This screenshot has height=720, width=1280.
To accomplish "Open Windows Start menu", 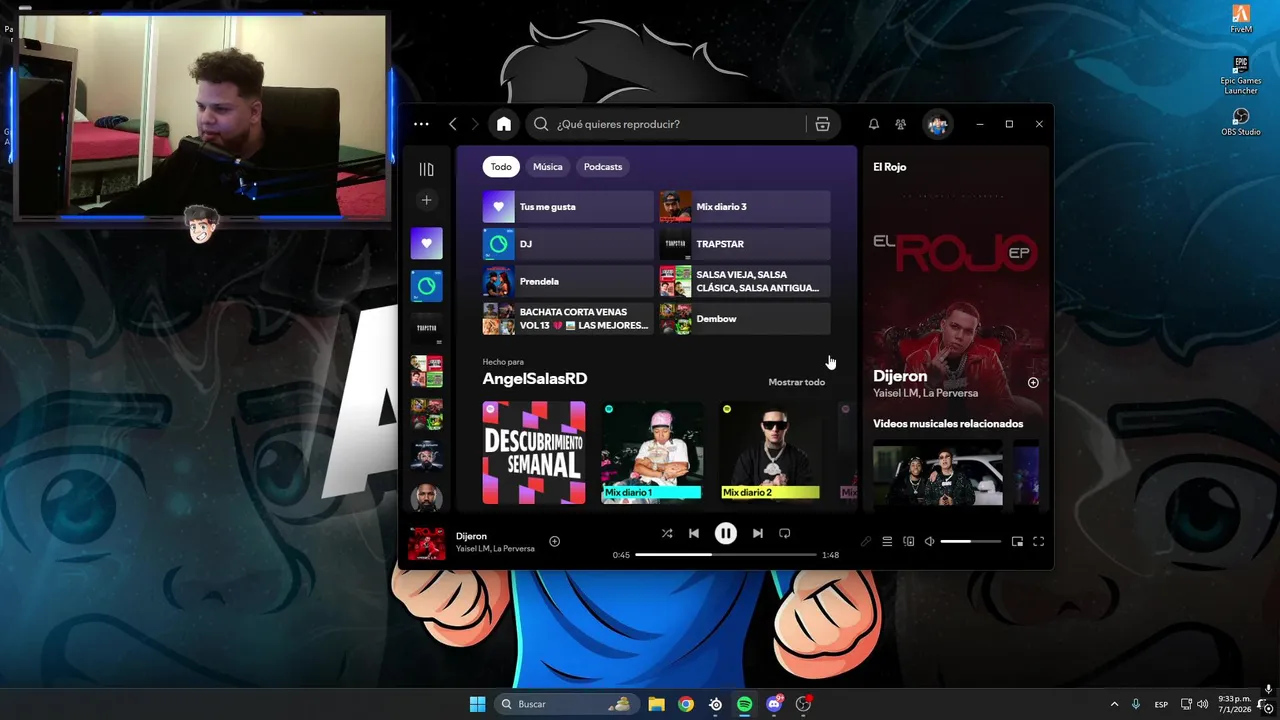I will pyautogui.click(x=477, y=704).
